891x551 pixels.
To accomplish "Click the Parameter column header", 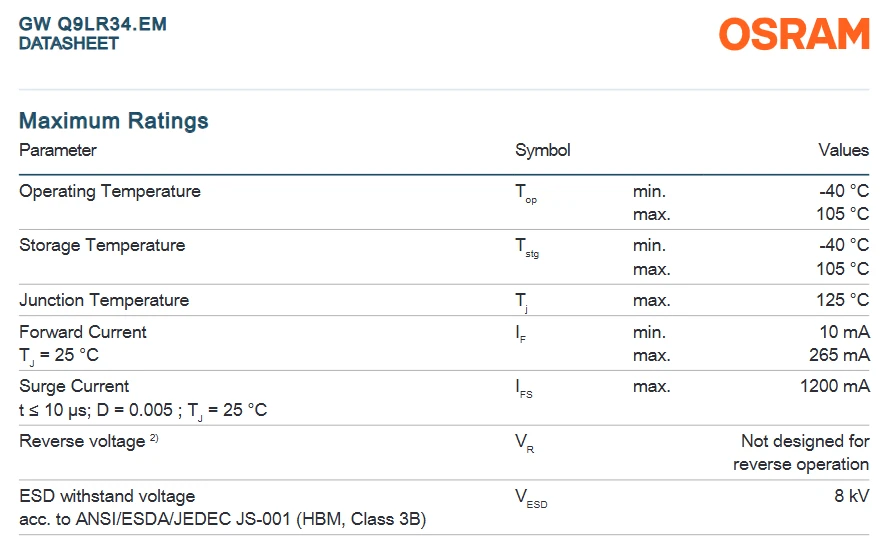I will [58, 150].
